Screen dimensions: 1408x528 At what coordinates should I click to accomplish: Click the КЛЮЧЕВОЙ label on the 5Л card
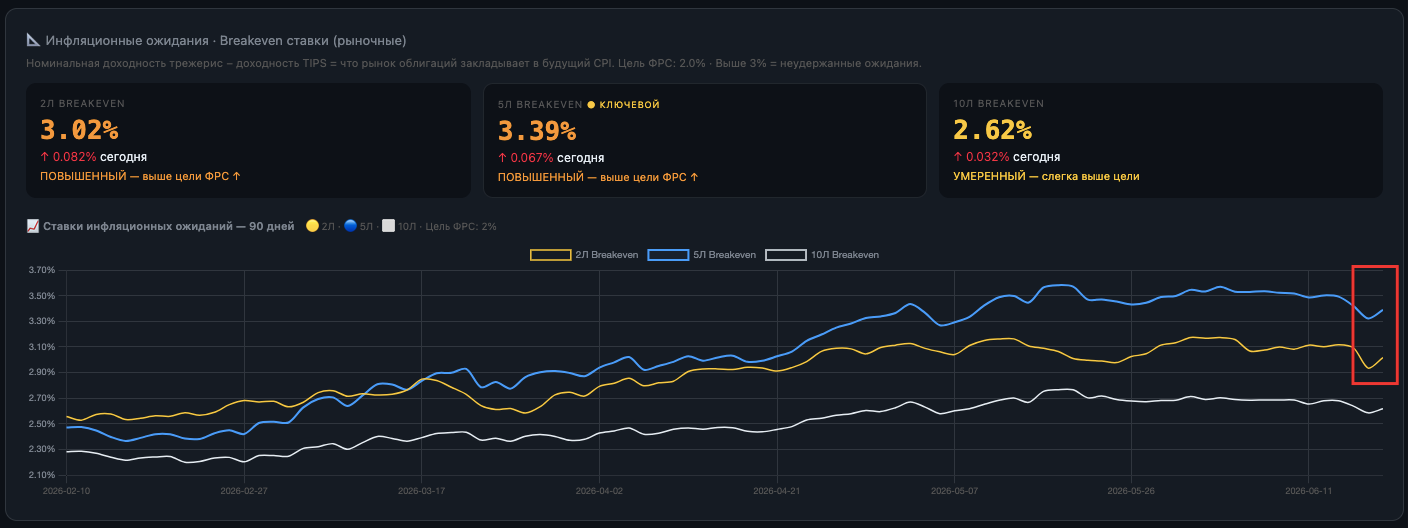pos(630,104)
